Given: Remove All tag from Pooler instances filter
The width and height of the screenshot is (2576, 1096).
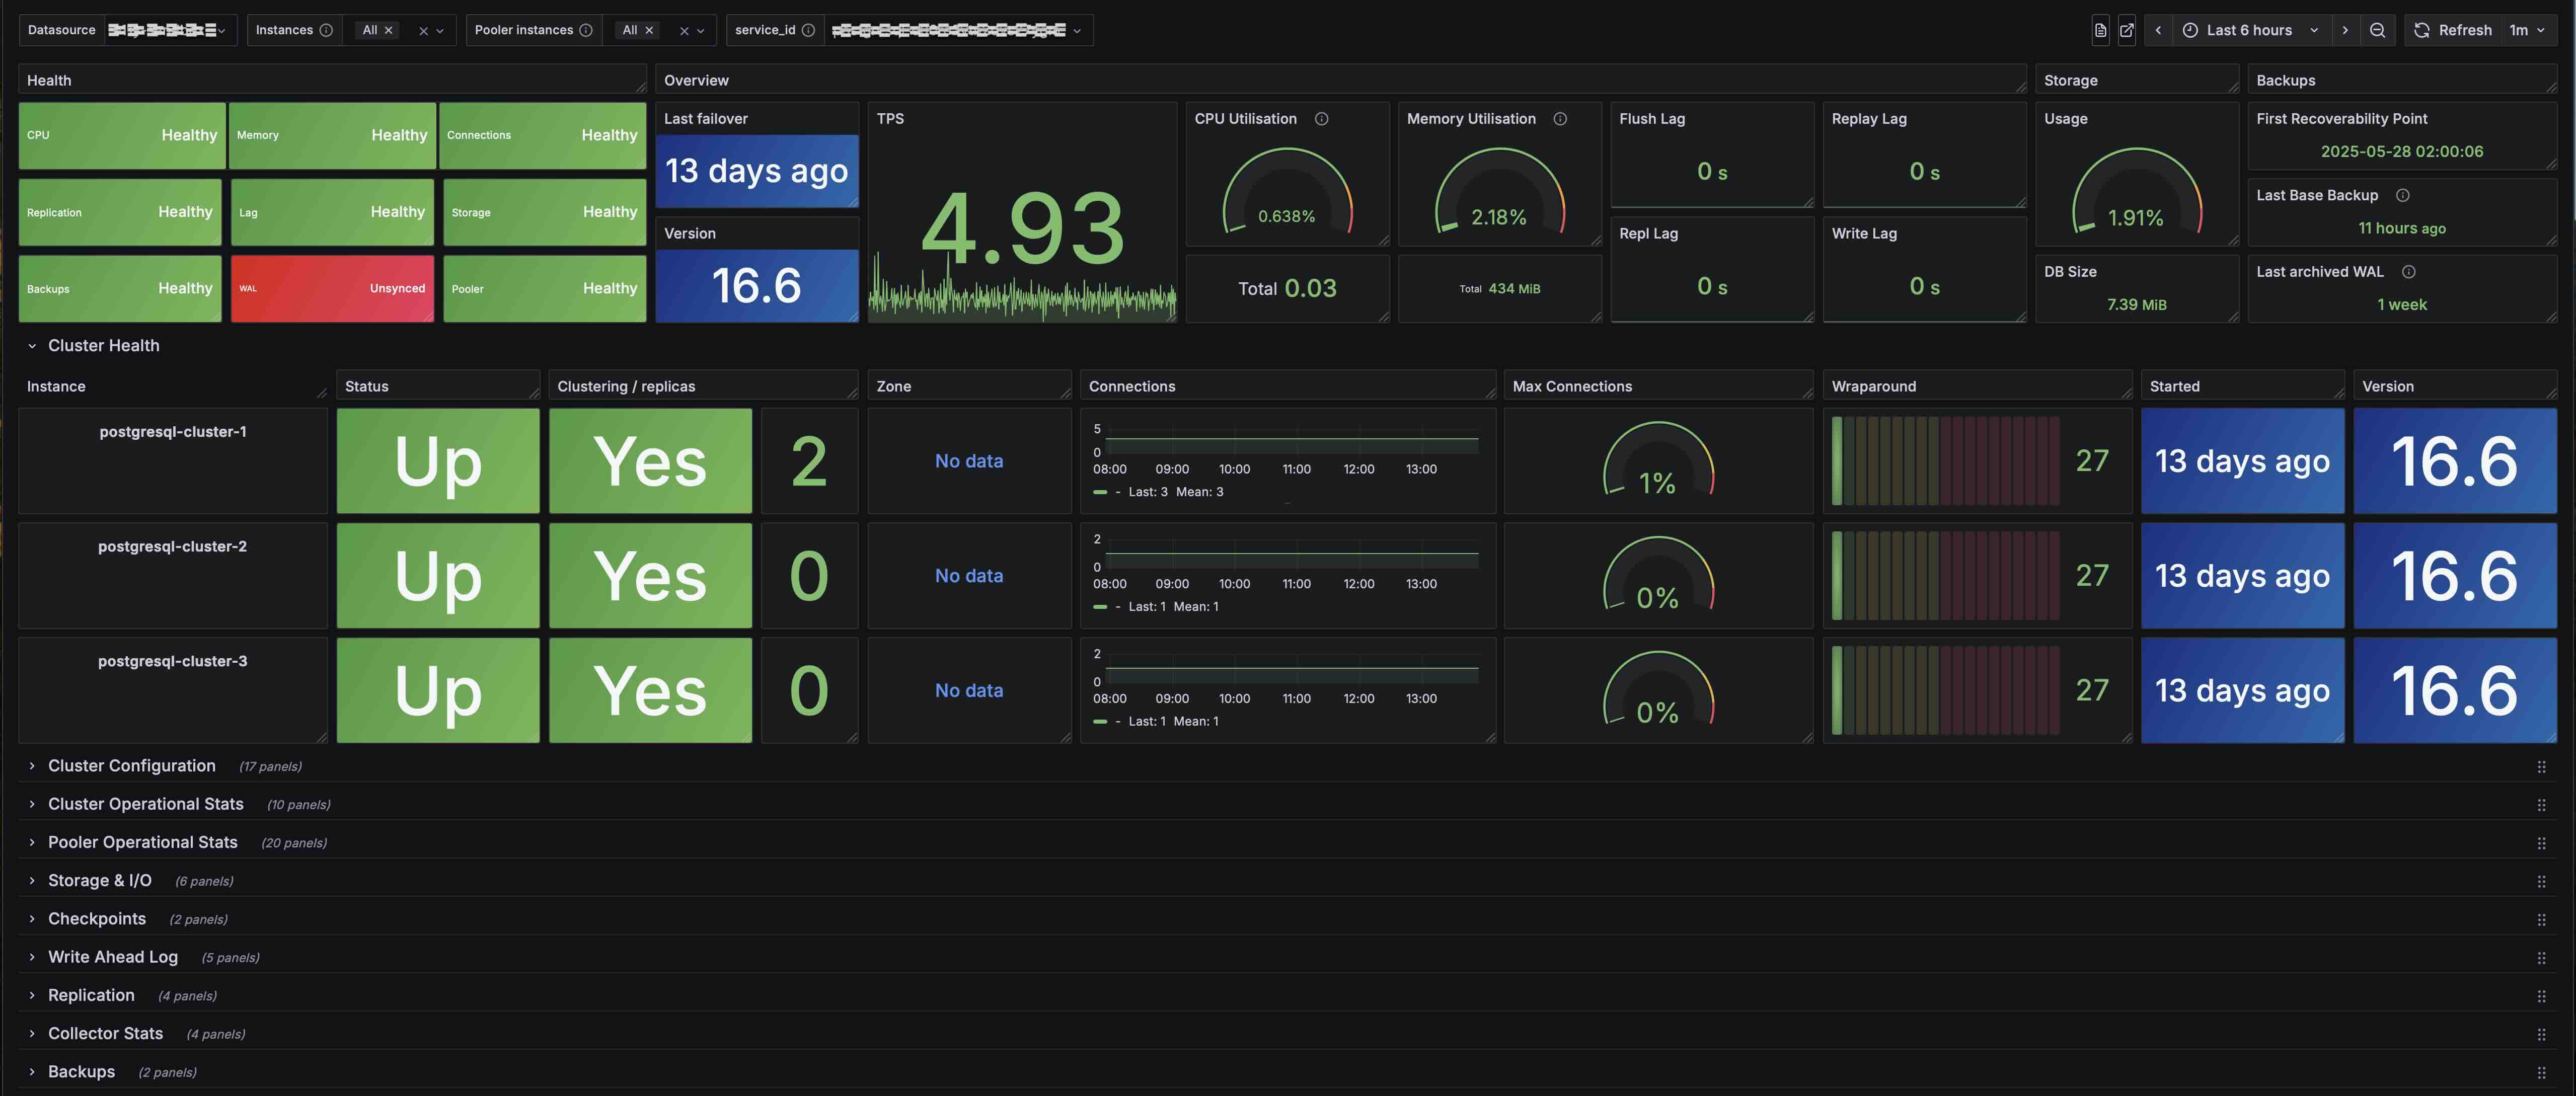Looking at the screenshot, I should tap(649, 30).
